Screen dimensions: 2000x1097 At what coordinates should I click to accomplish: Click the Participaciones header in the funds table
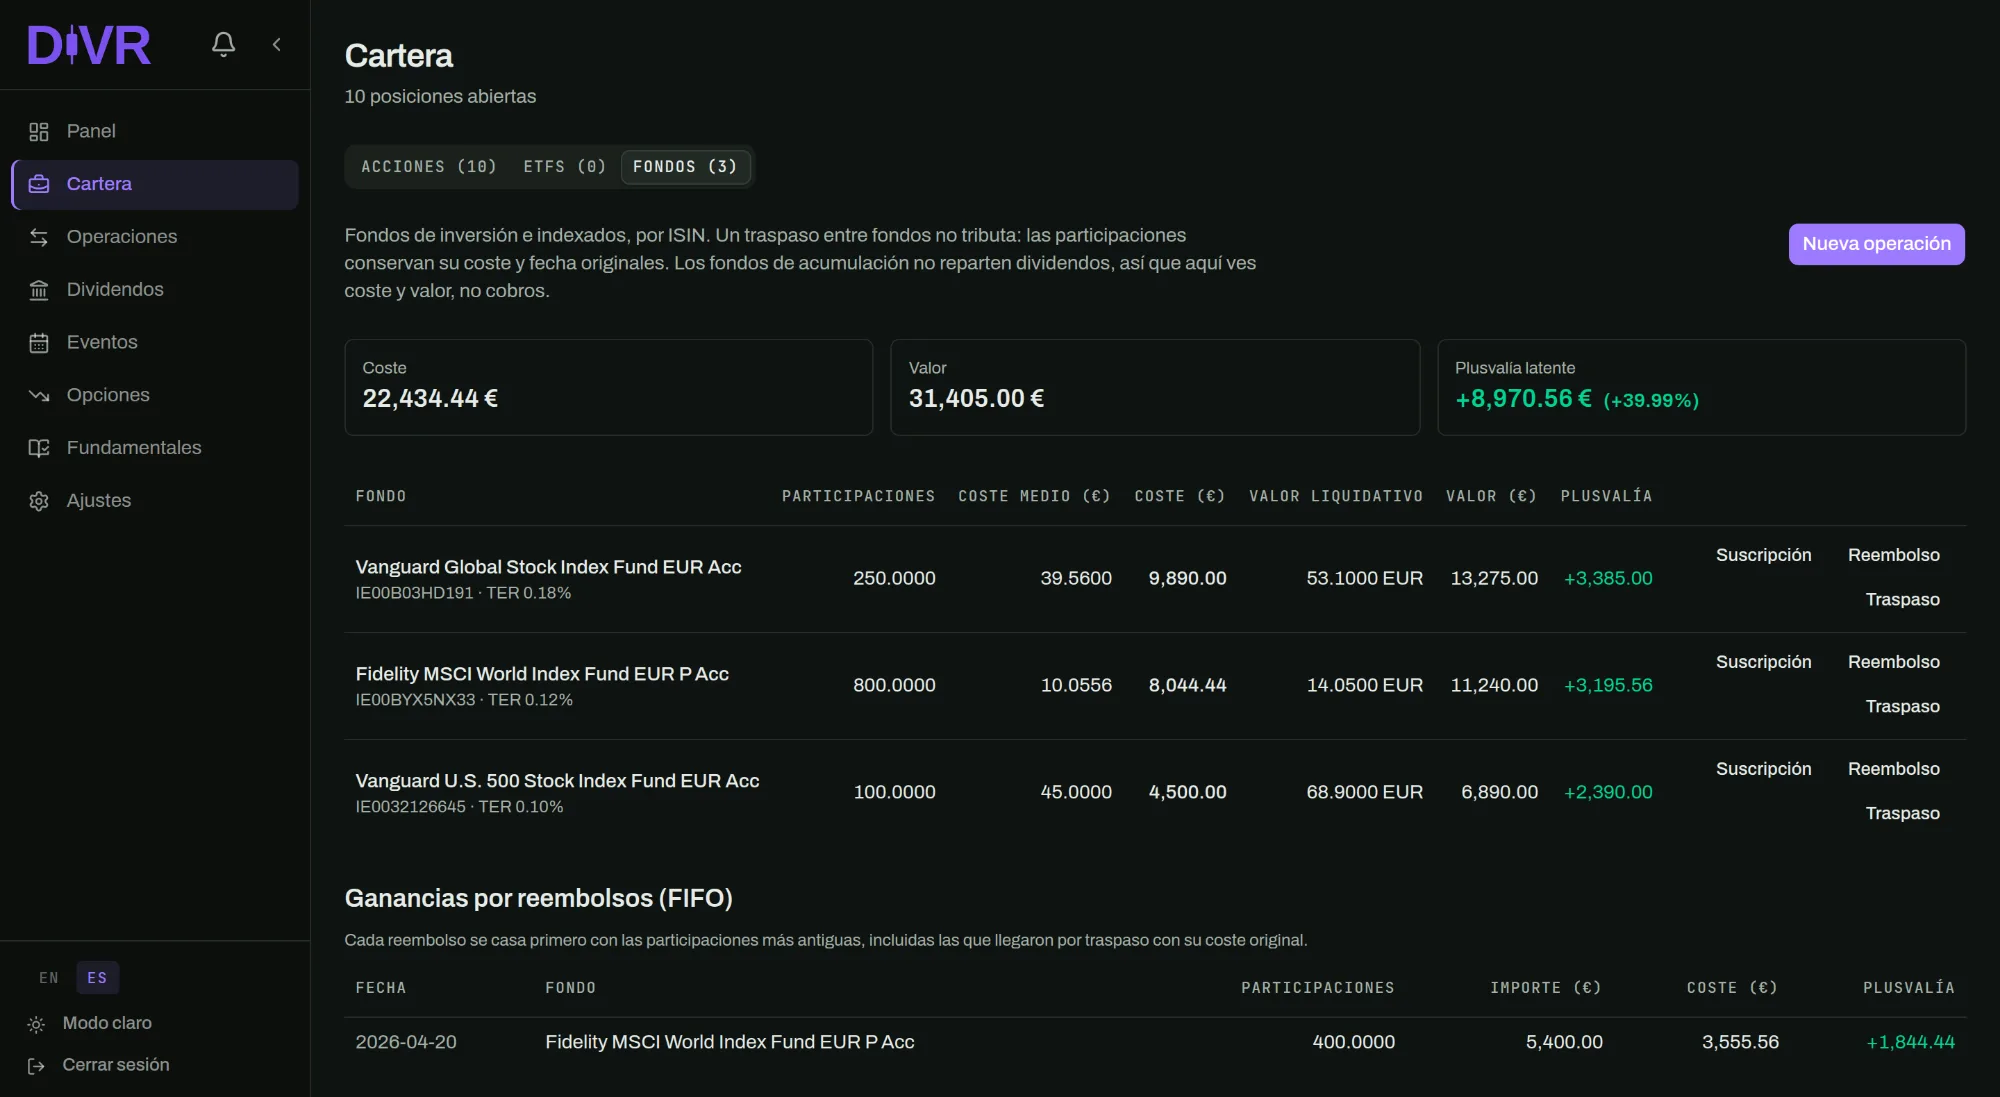(858, 496)
